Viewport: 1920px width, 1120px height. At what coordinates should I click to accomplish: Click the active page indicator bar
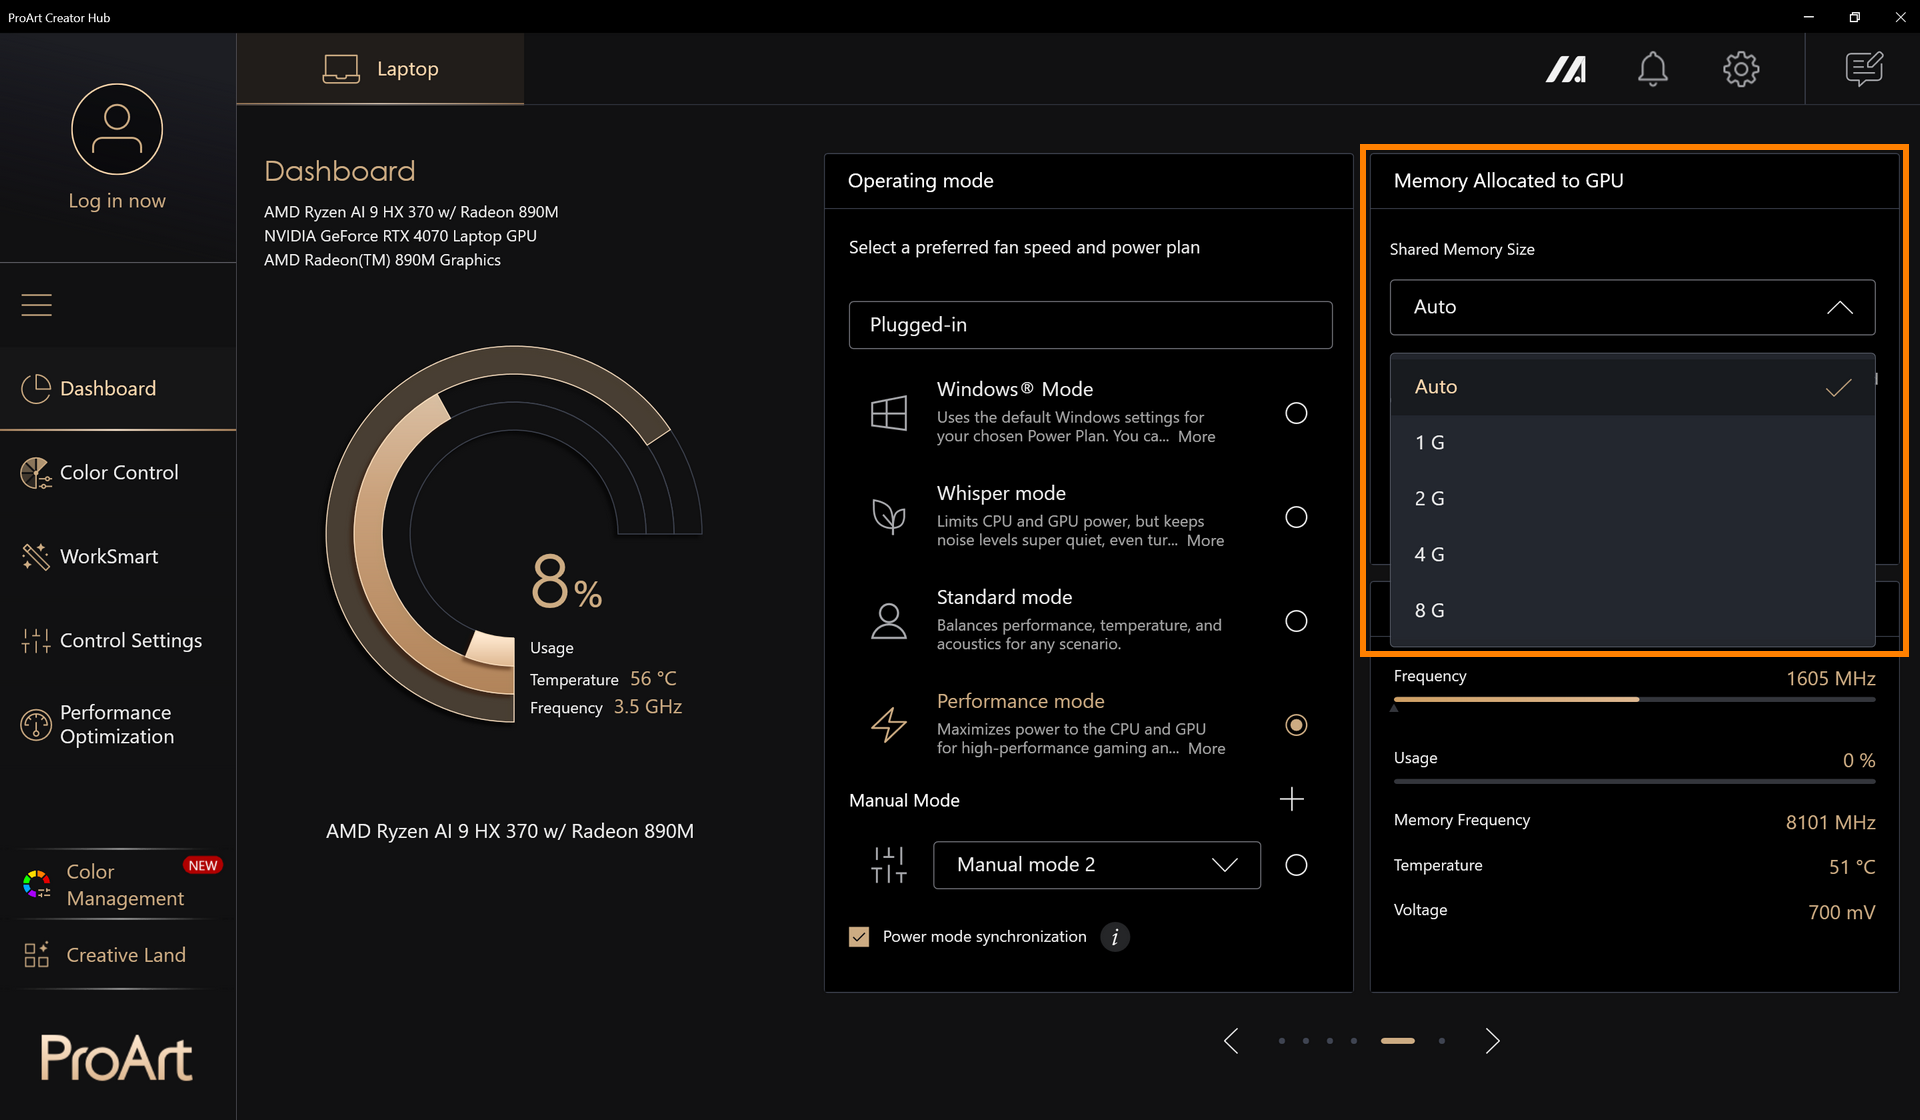tap(1398, 1041)
